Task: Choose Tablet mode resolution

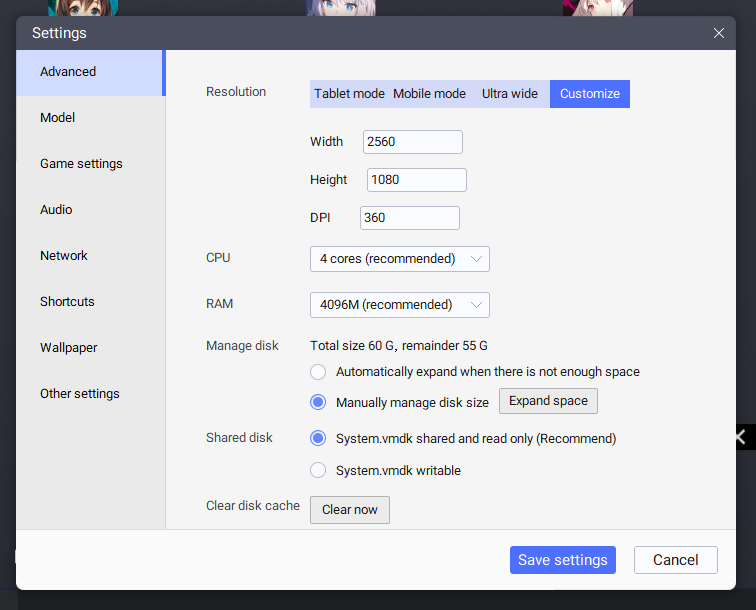Action: coord(350,94)
